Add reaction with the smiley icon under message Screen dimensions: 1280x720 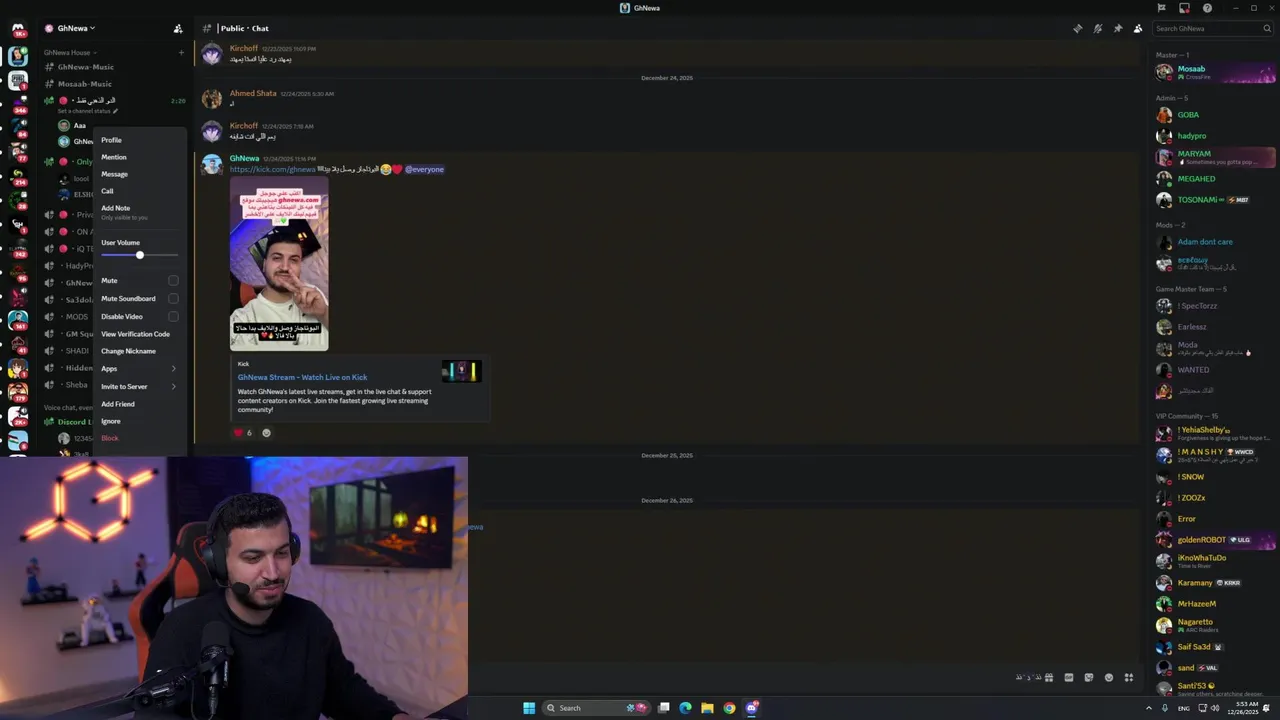coord(266,433)
